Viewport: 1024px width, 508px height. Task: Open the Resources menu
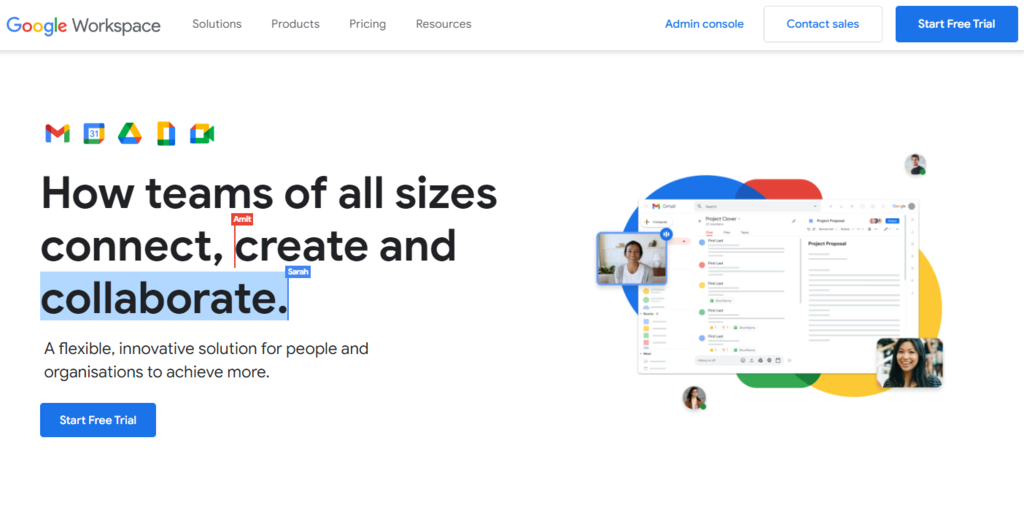tap(443, 24)
